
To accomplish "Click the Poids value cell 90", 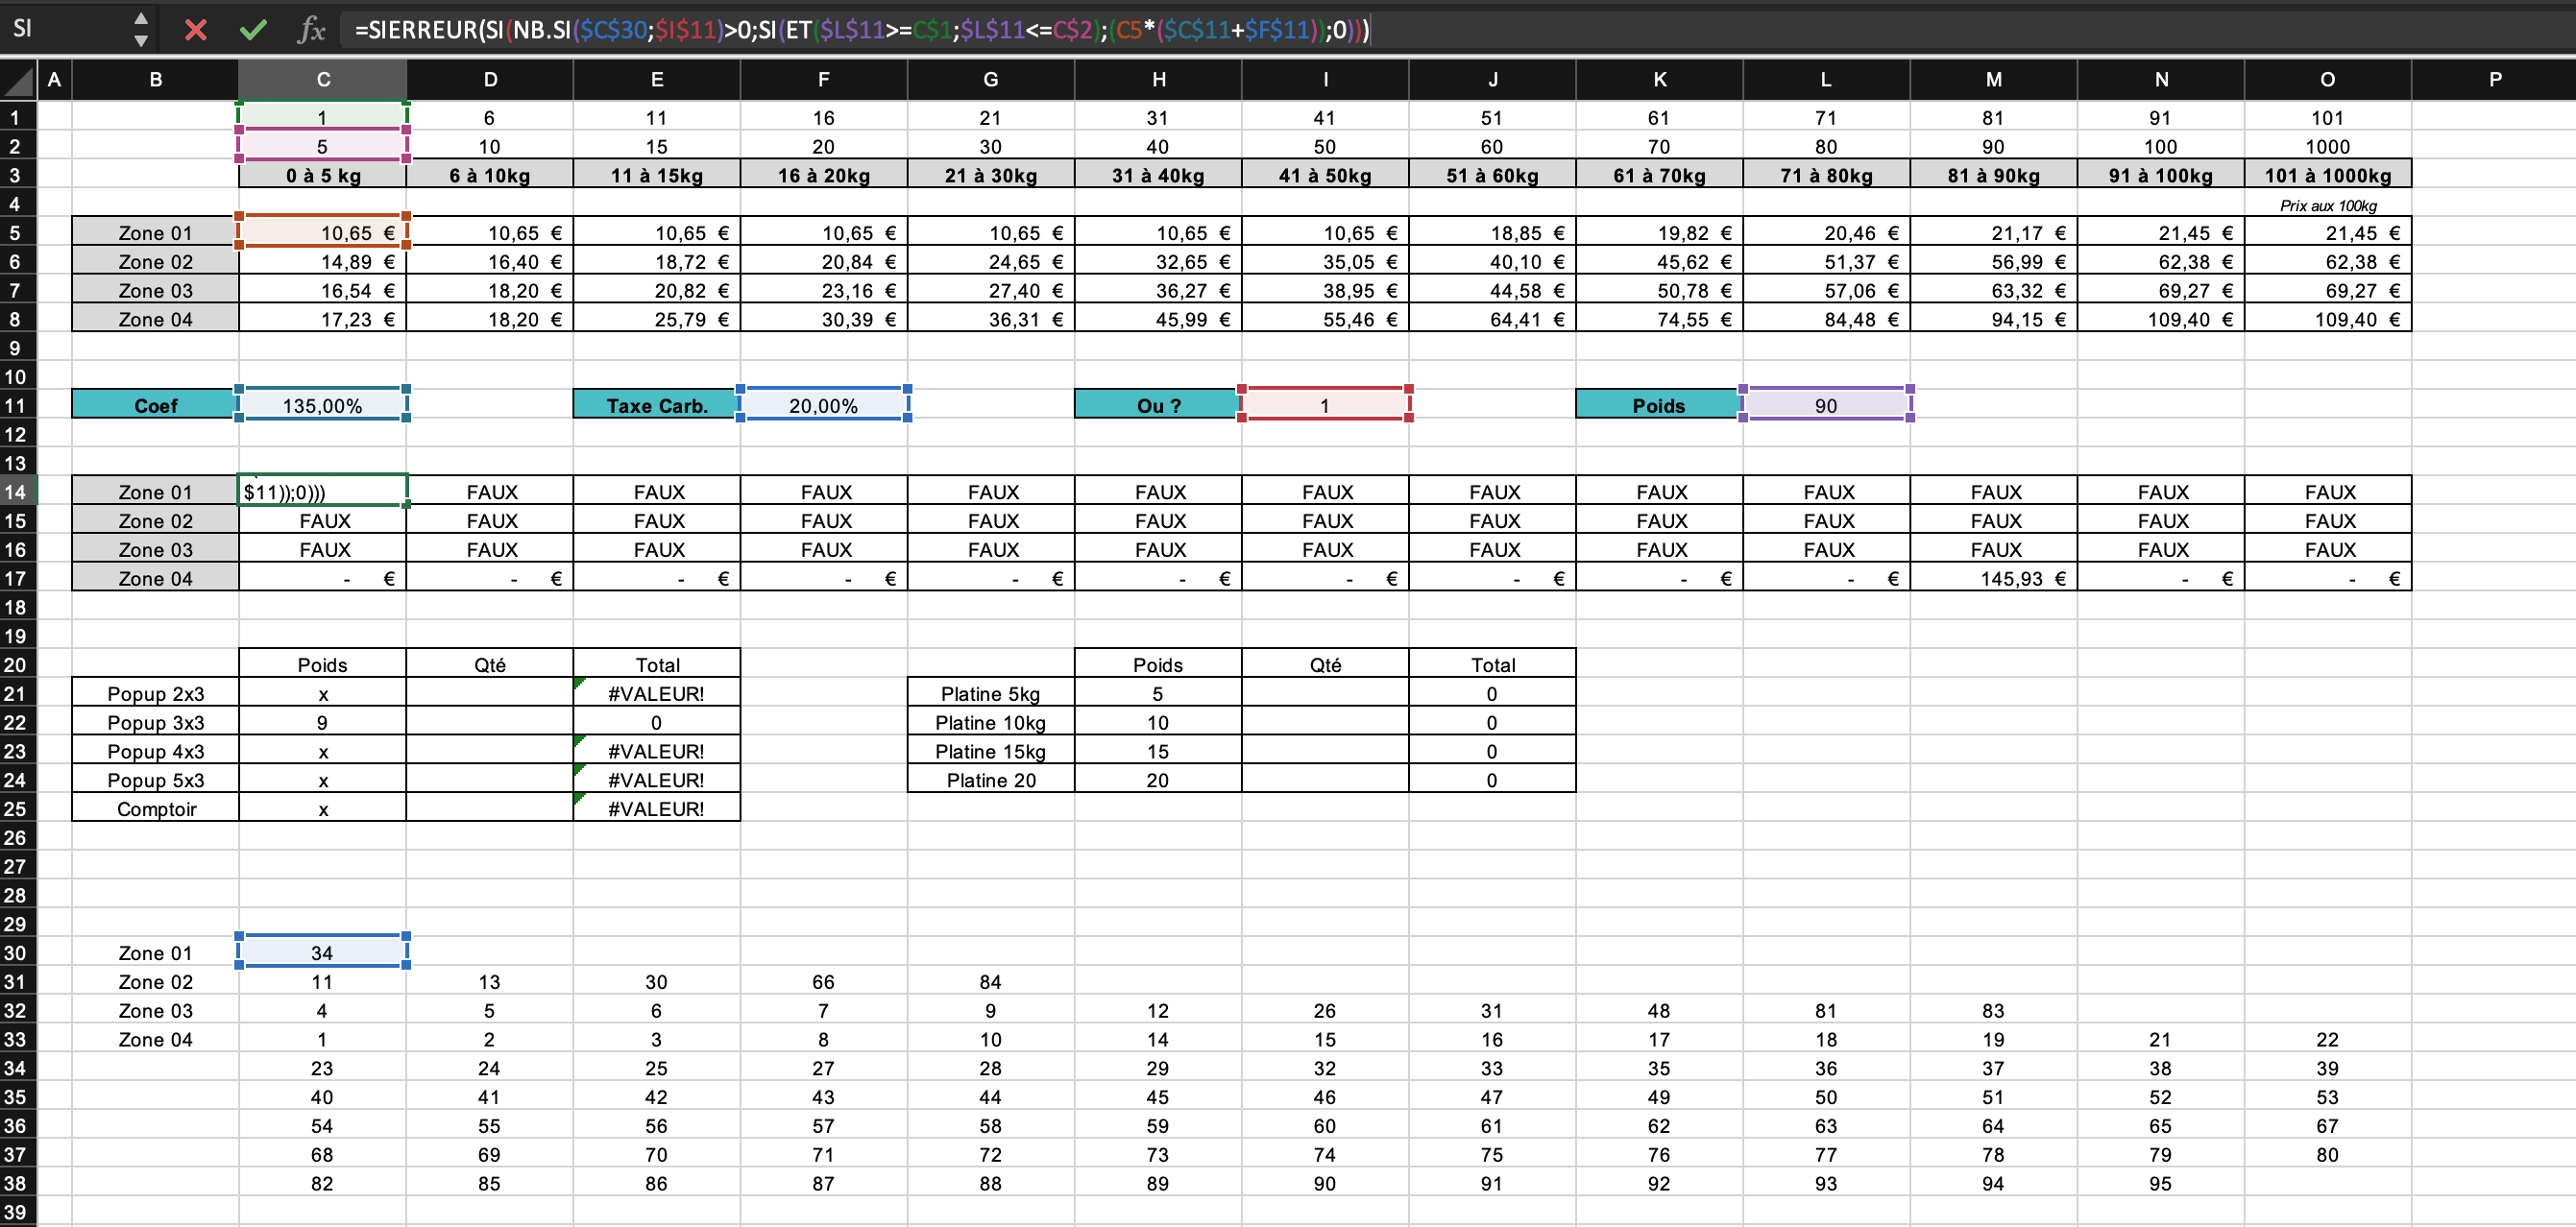I will tap(1826, 405).
